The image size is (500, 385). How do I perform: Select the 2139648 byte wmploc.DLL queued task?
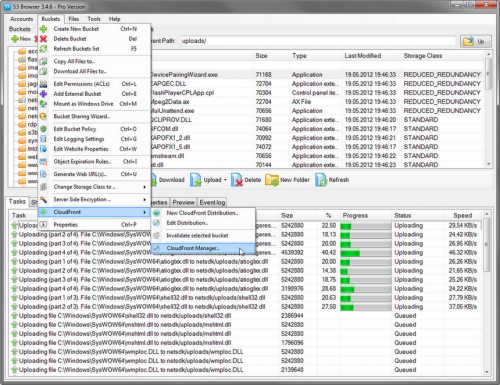[246, 370]
